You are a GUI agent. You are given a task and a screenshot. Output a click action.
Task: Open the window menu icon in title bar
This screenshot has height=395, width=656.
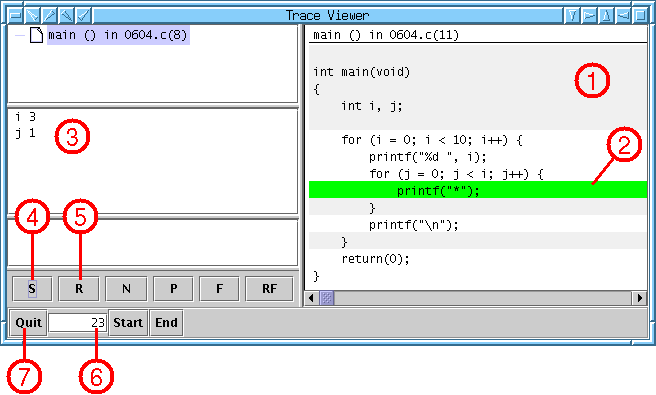[15, 16]
